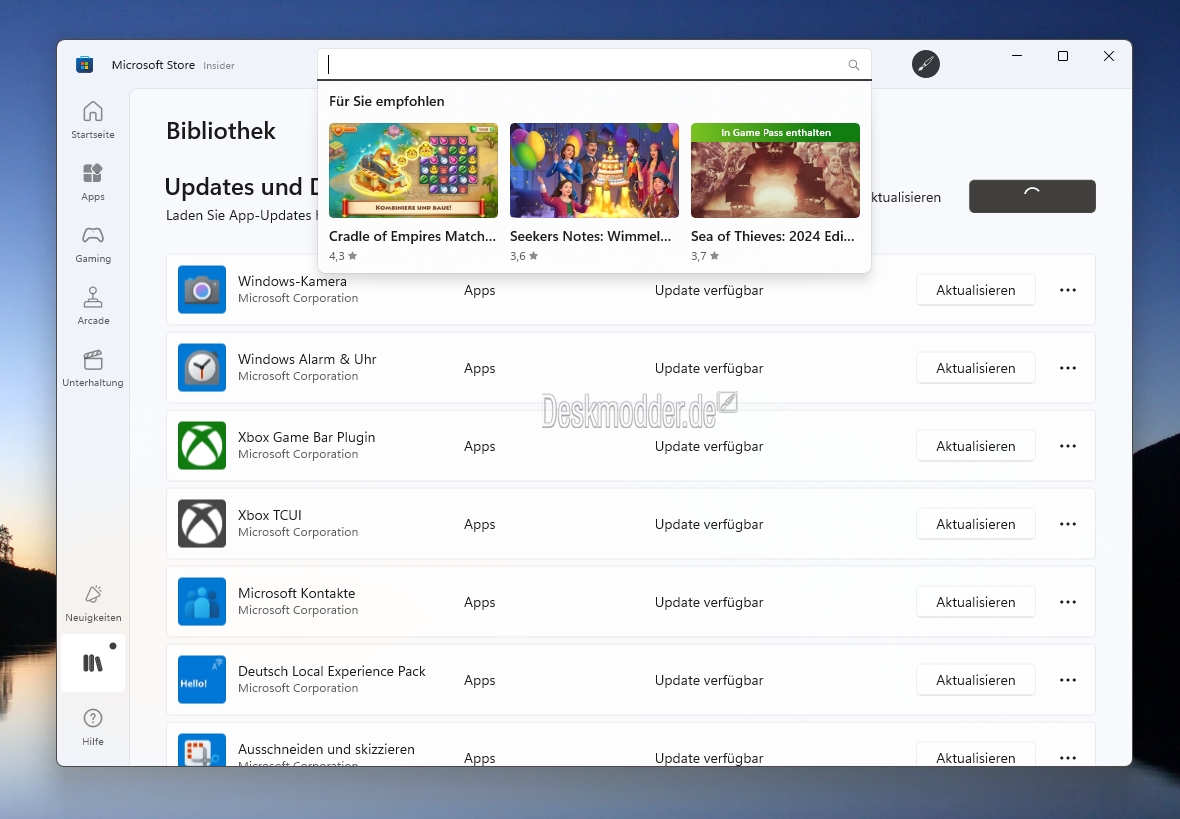Click the Xbox TCUI app icon
This screenshot has height=819, width=1180.
tap(202, 523)
